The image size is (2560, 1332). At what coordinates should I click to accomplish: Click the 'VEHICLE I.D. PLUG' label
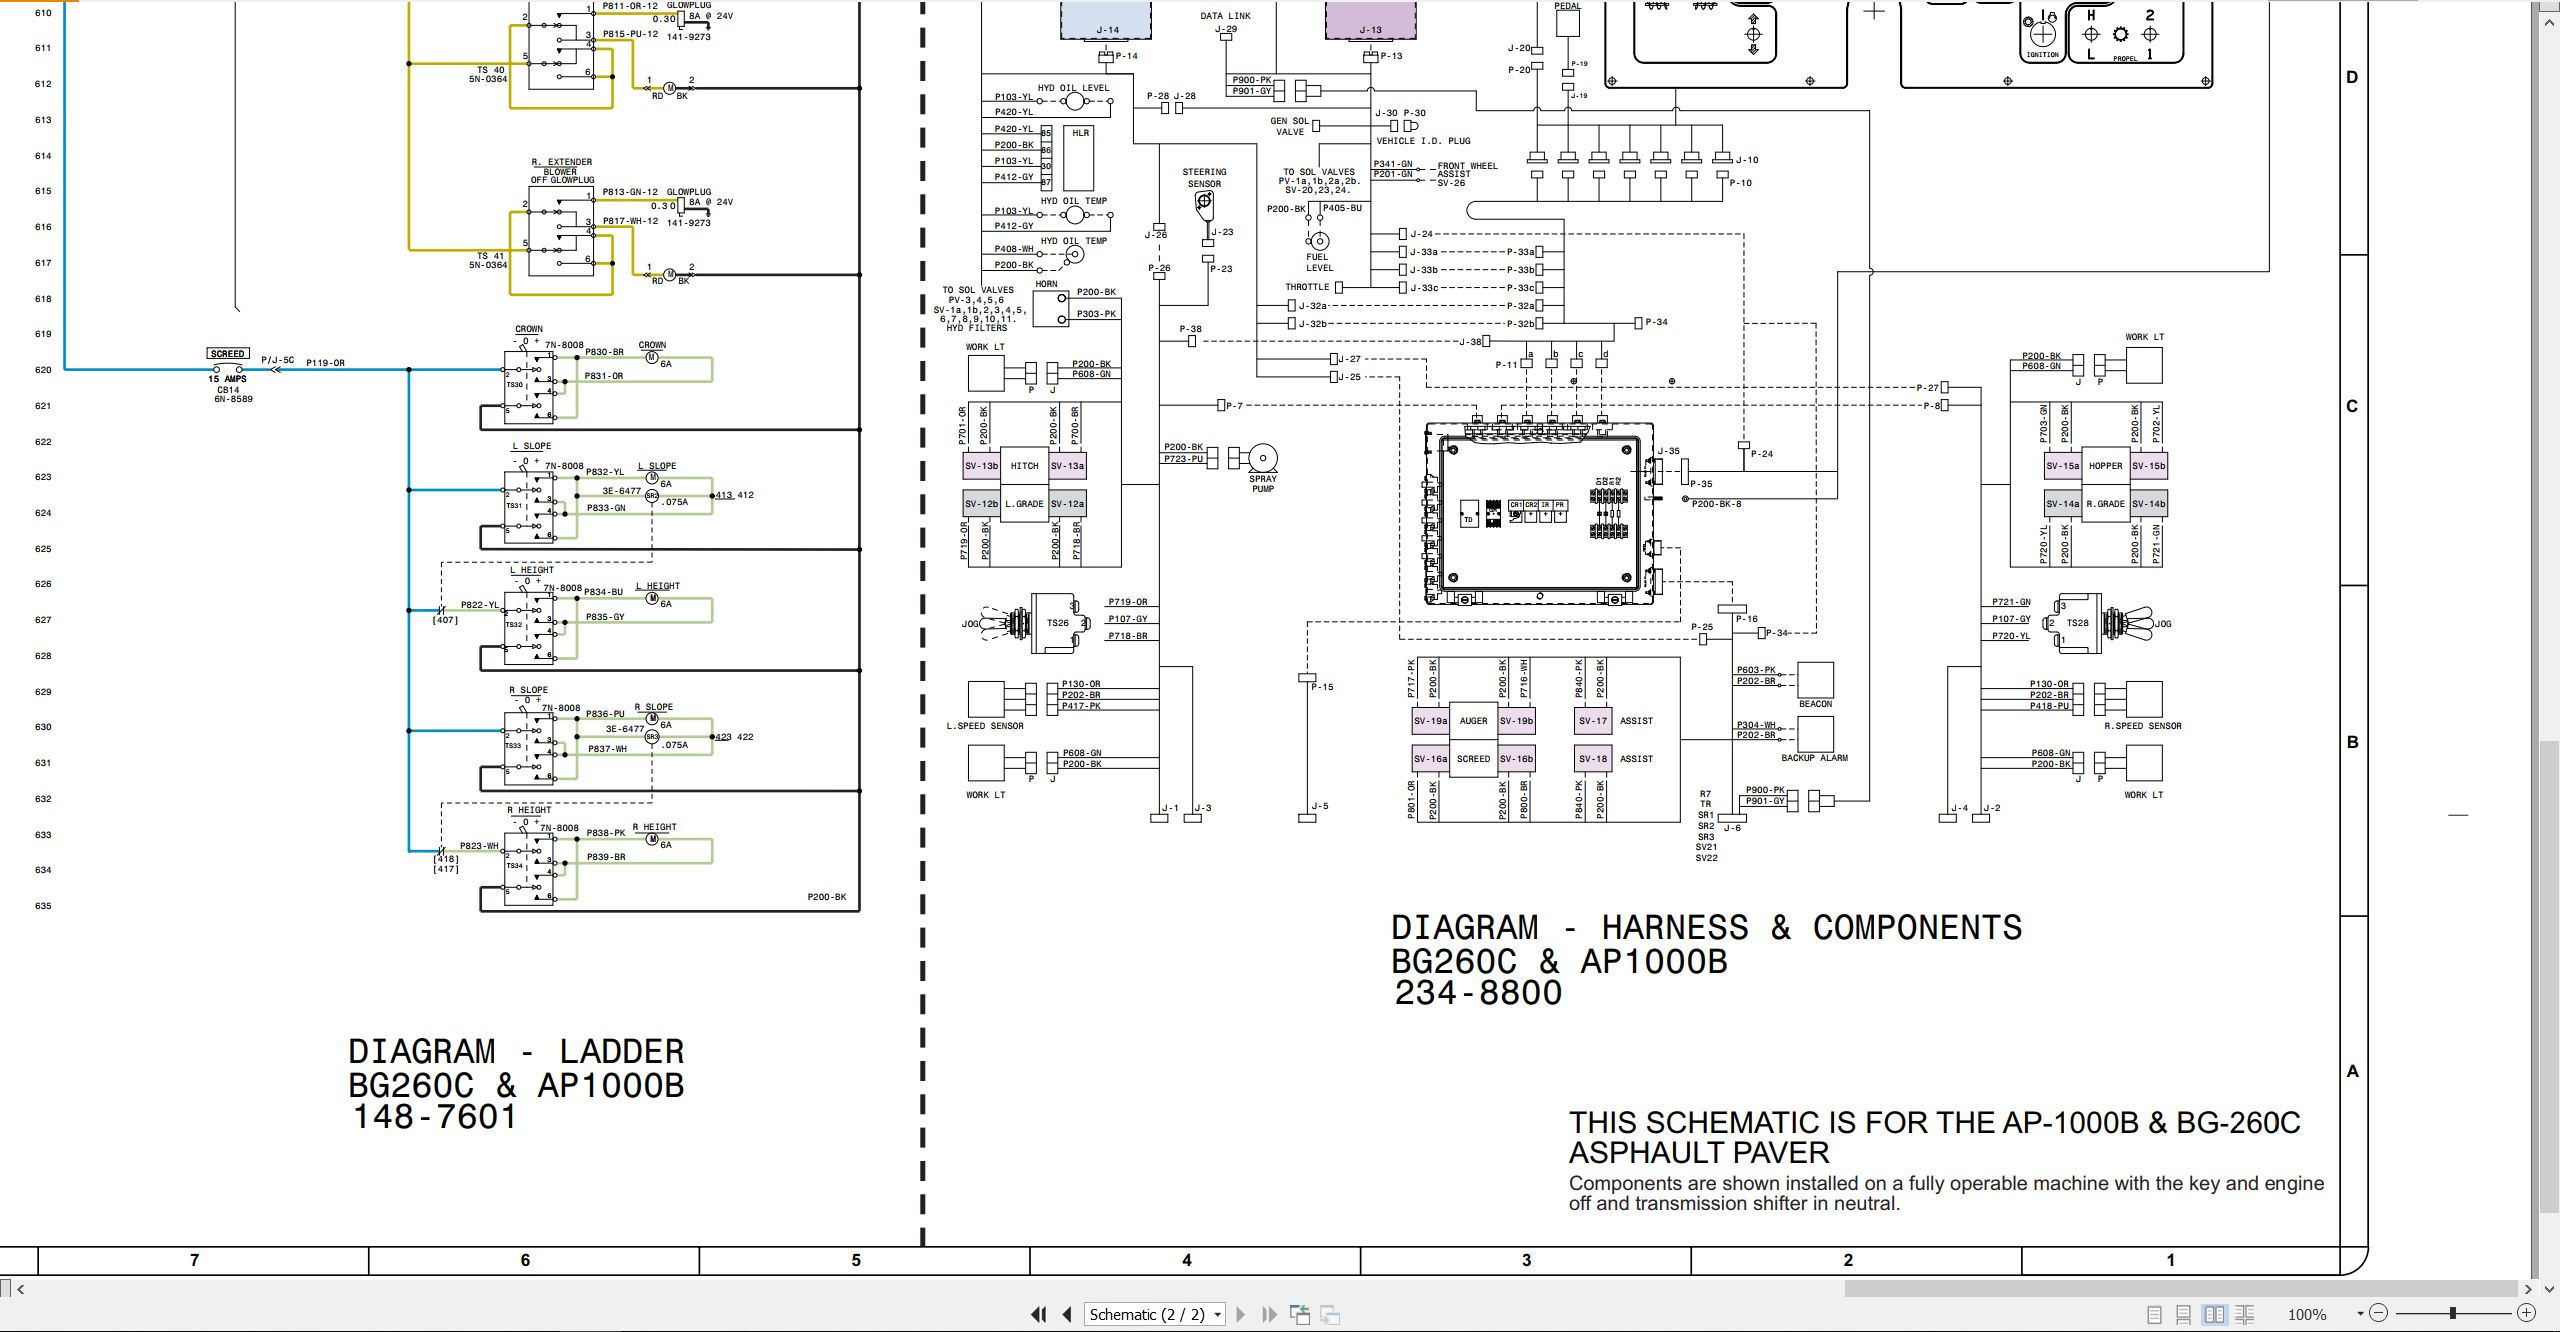tap(1423, 141)
